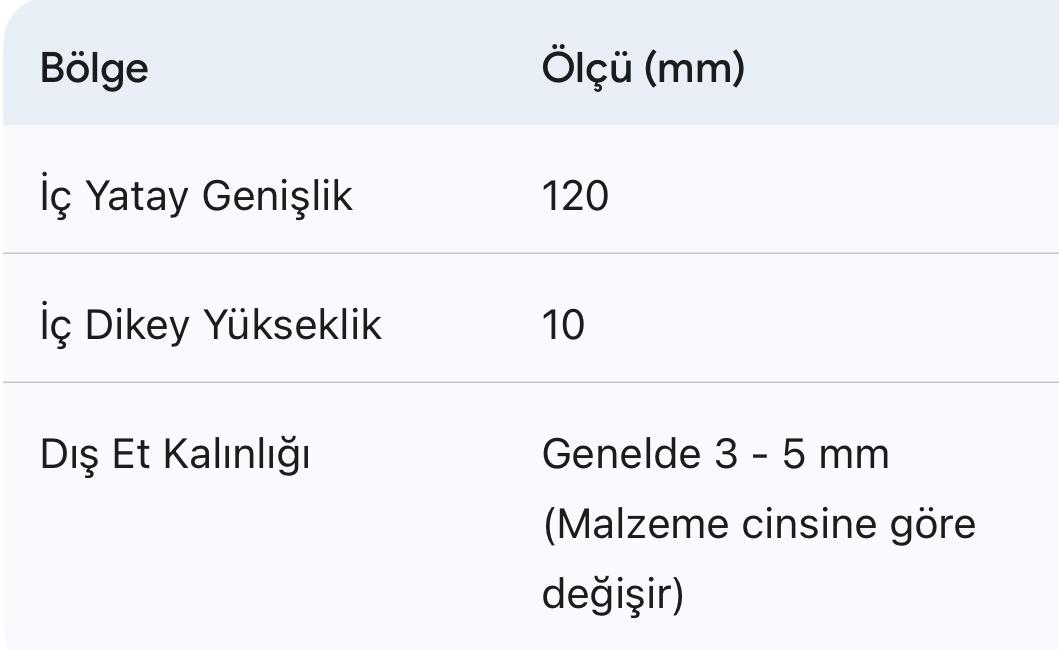Click the word değişir) on the last line
The image size is (1059, 650).
click(x=613, y=595)
